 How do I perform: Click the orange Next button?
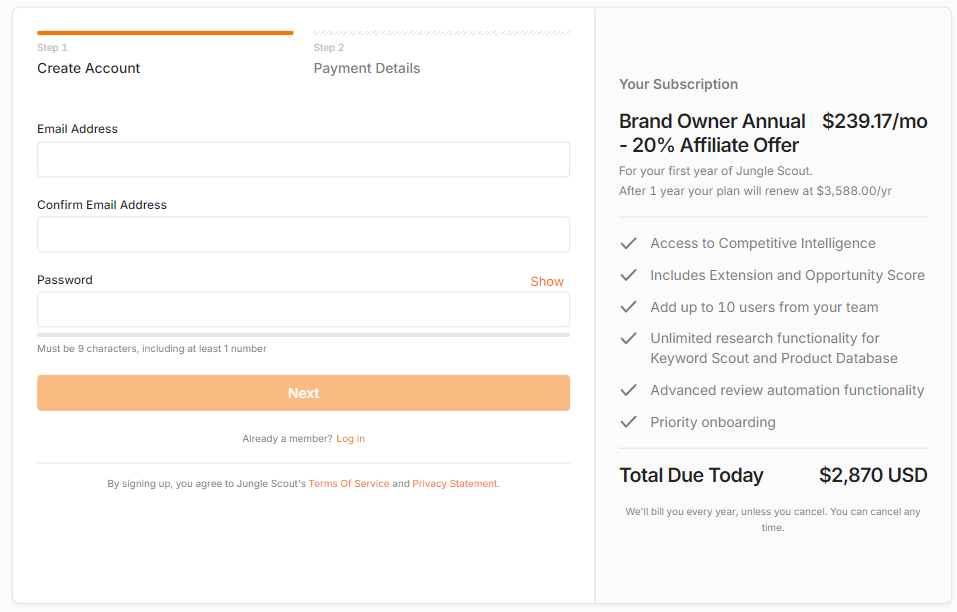point(303,393)
